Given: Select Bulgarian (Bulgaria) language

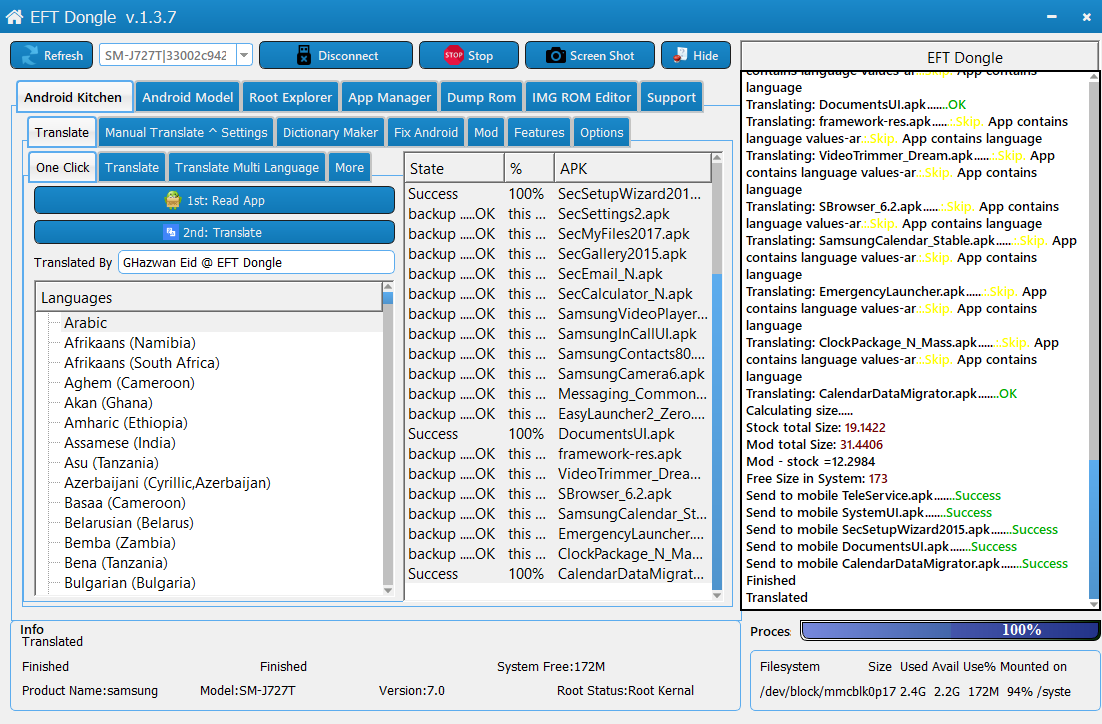Looking at the screenshot, I should pos(130,583).
